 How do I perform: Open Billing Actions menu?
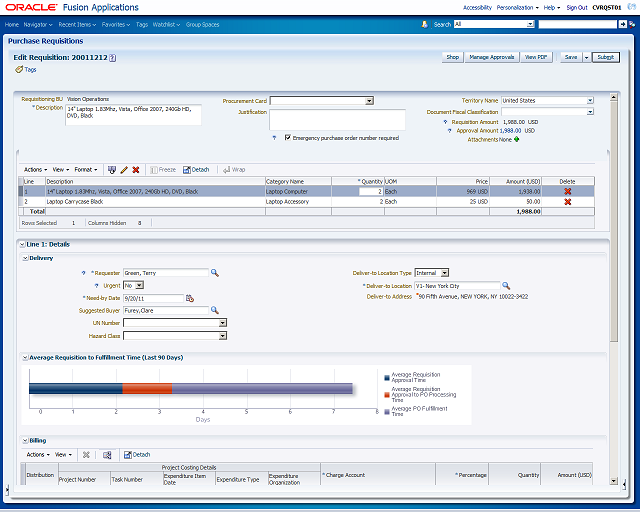pos(38,455)
